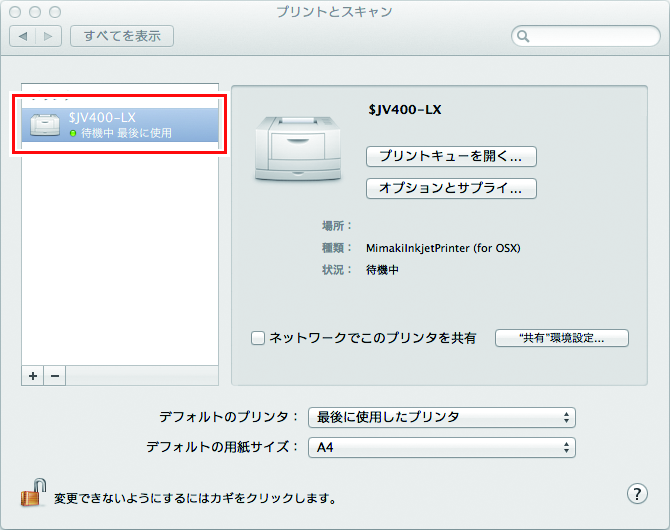670x530 pixels.
Task: Click the magnifying glass search icon
Action: pos(523,36)
